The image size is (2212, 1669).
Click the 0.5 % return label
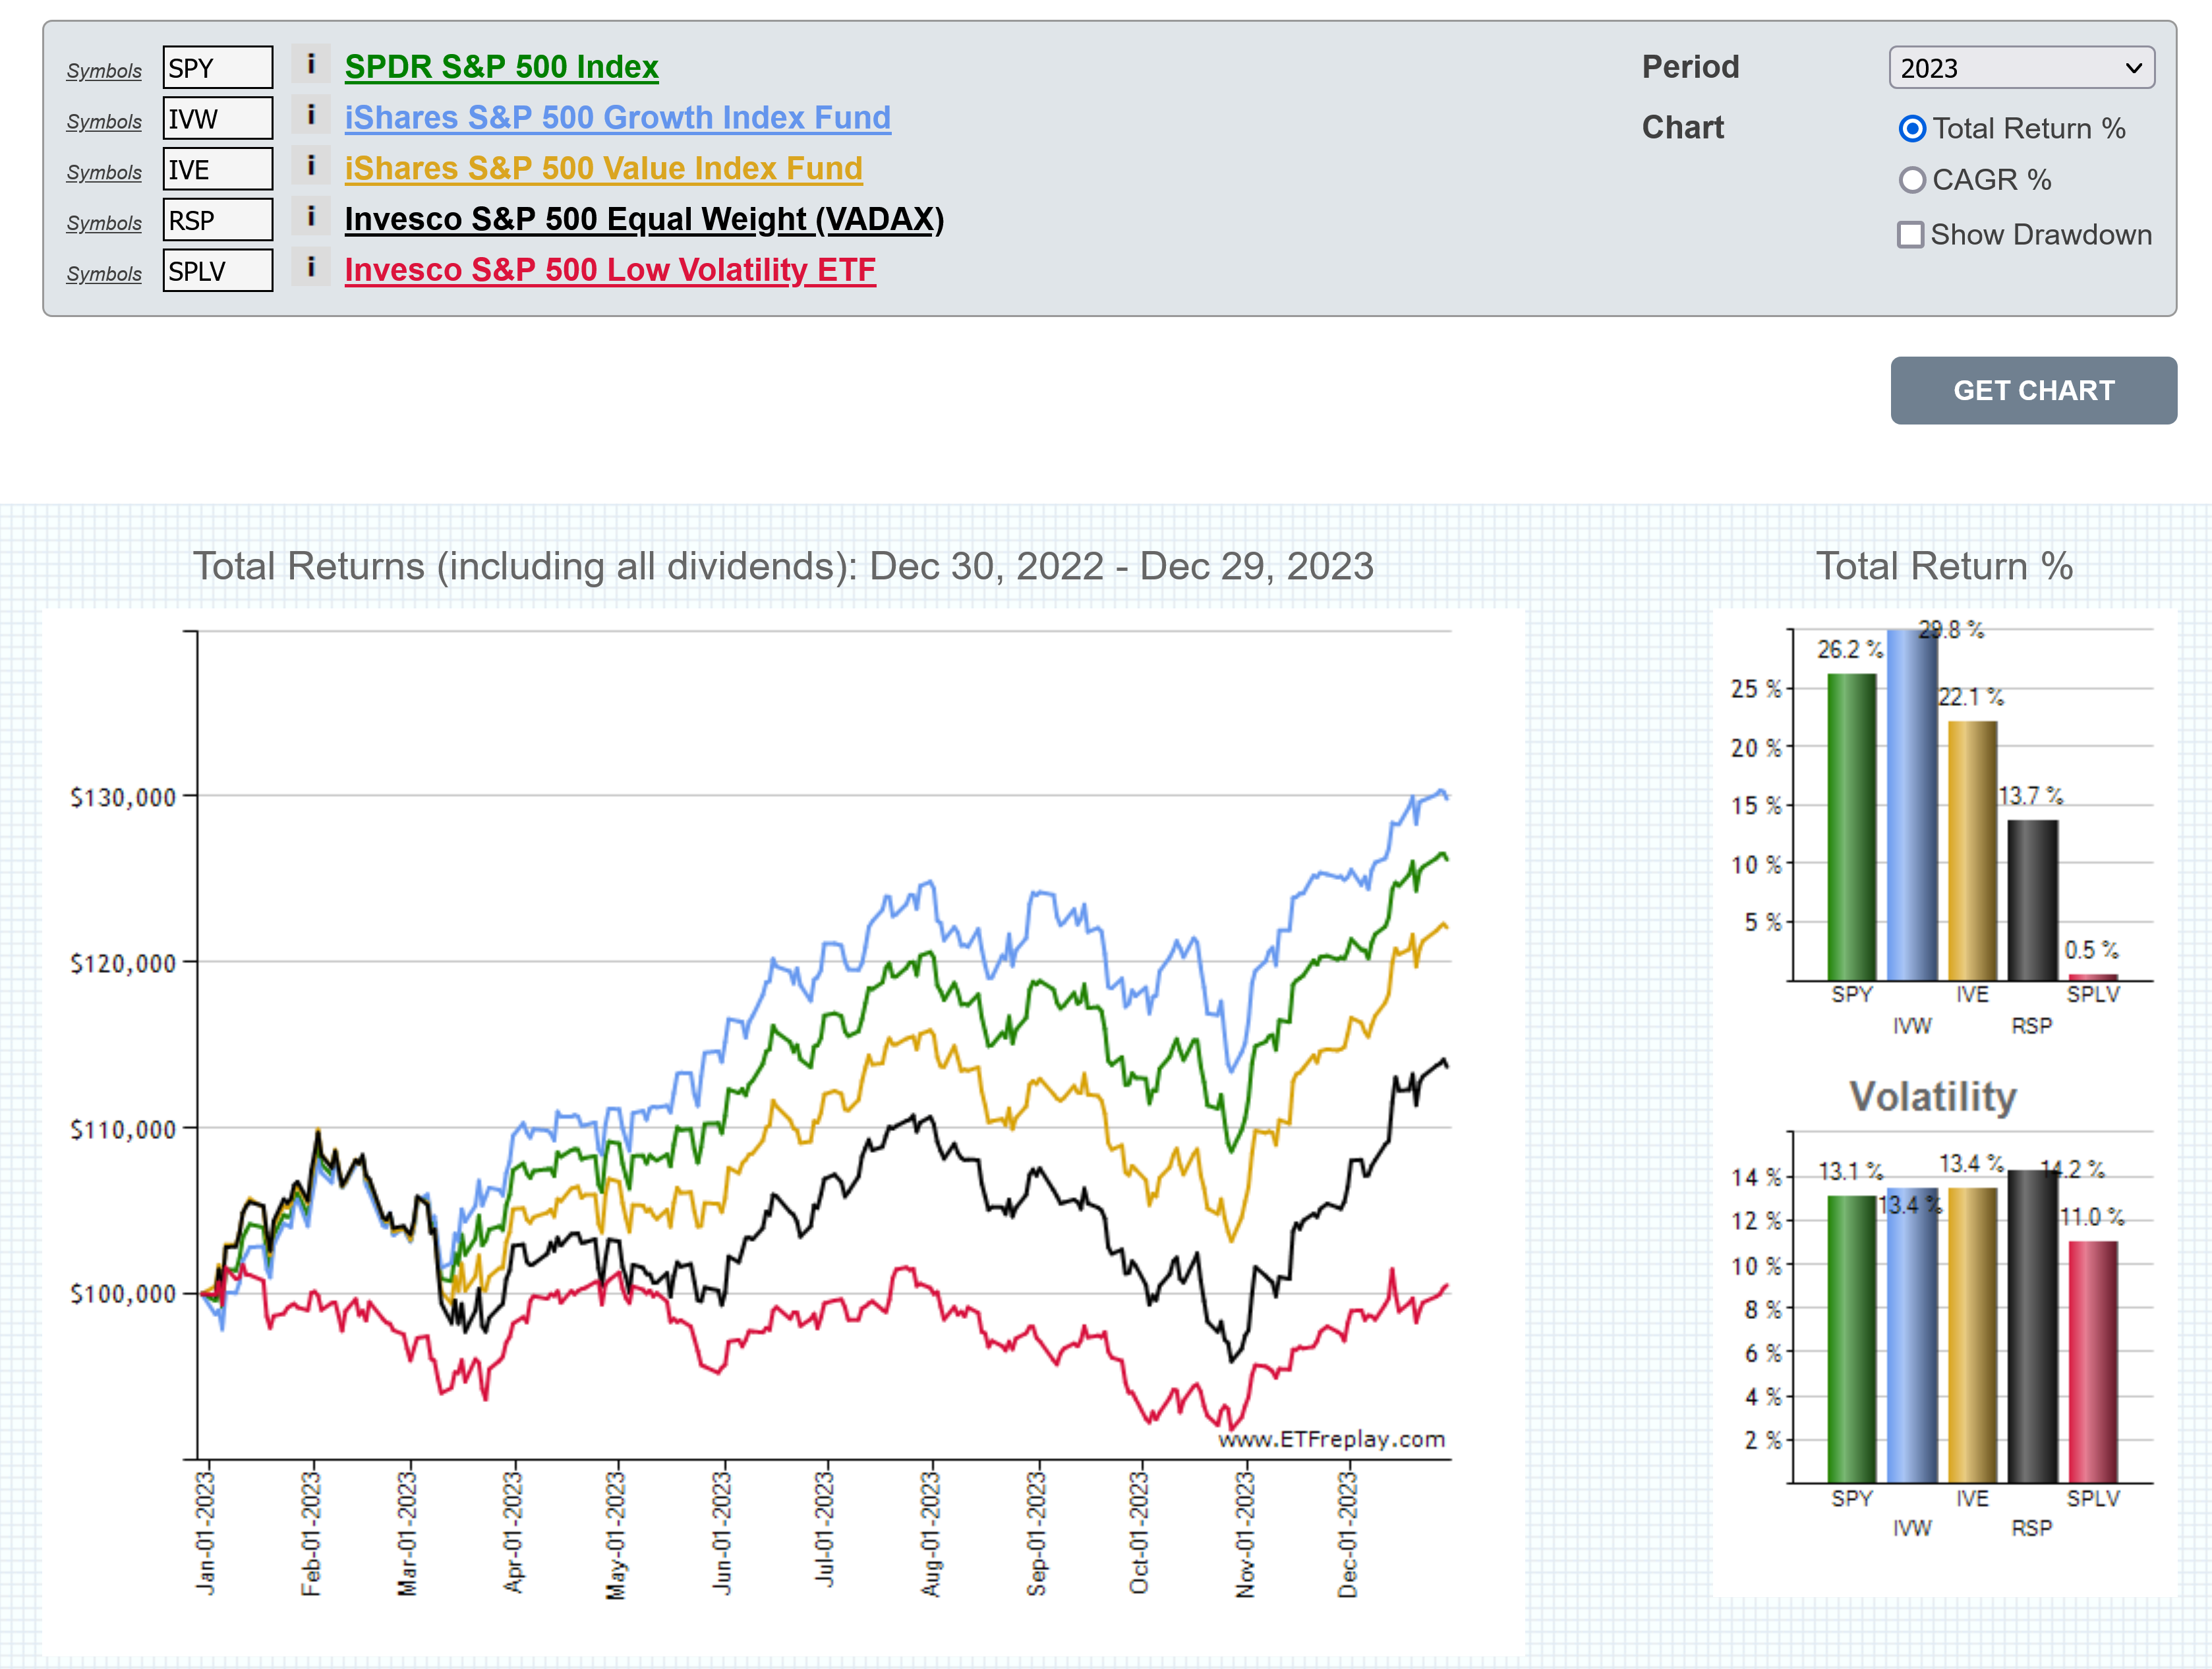coord(2091,950)
